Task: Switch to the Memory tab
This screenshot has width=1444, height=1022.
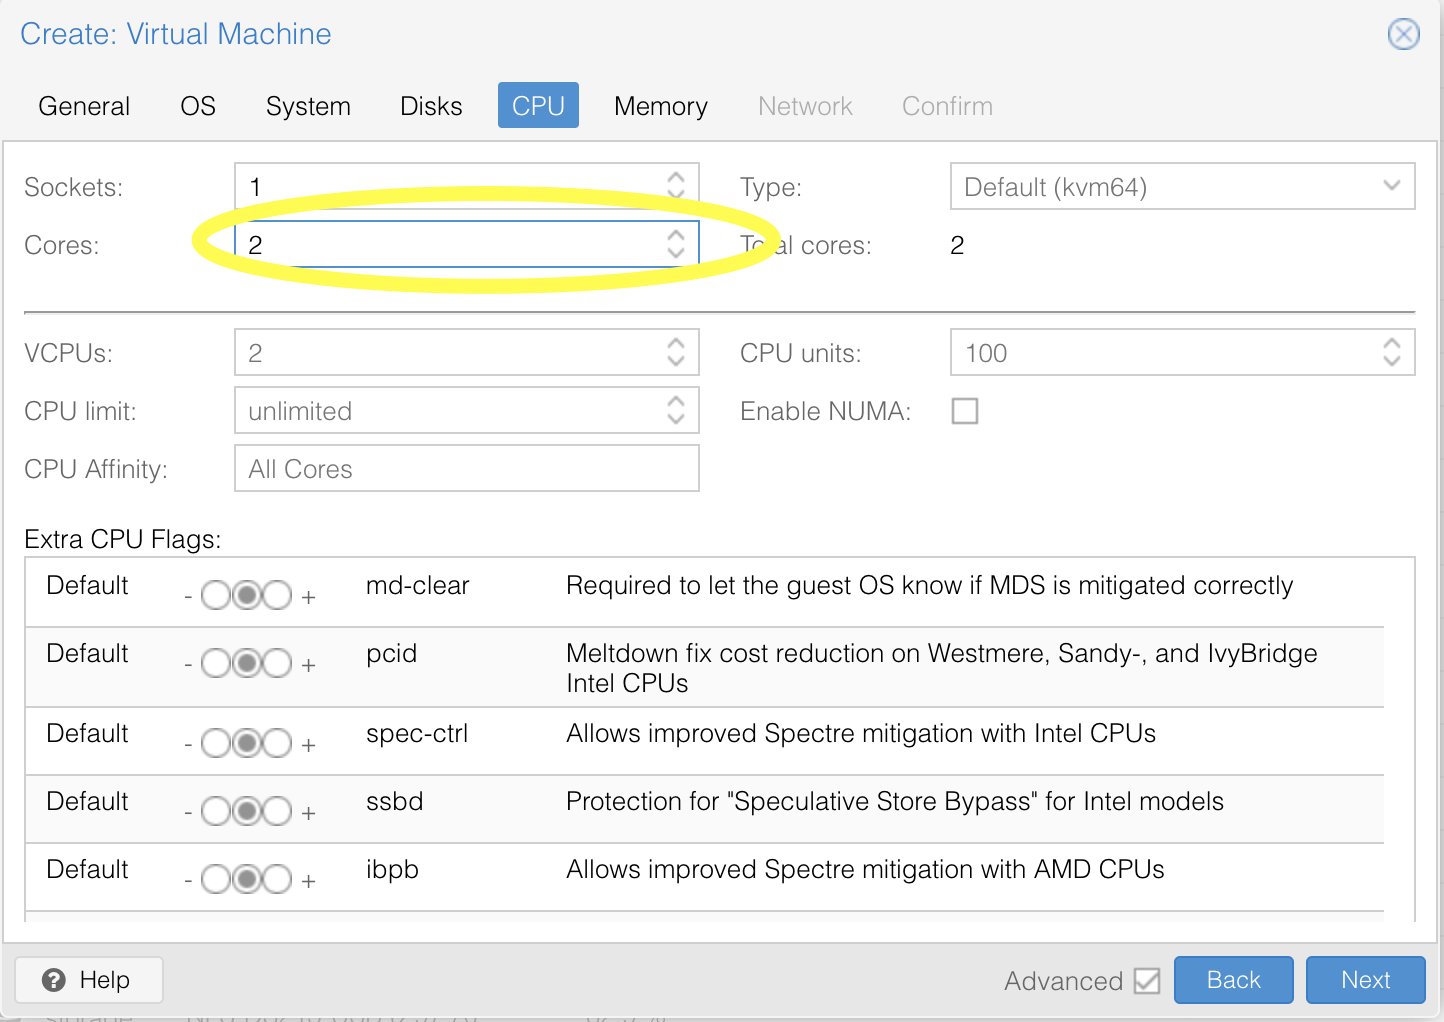Action: pos(661,106)
